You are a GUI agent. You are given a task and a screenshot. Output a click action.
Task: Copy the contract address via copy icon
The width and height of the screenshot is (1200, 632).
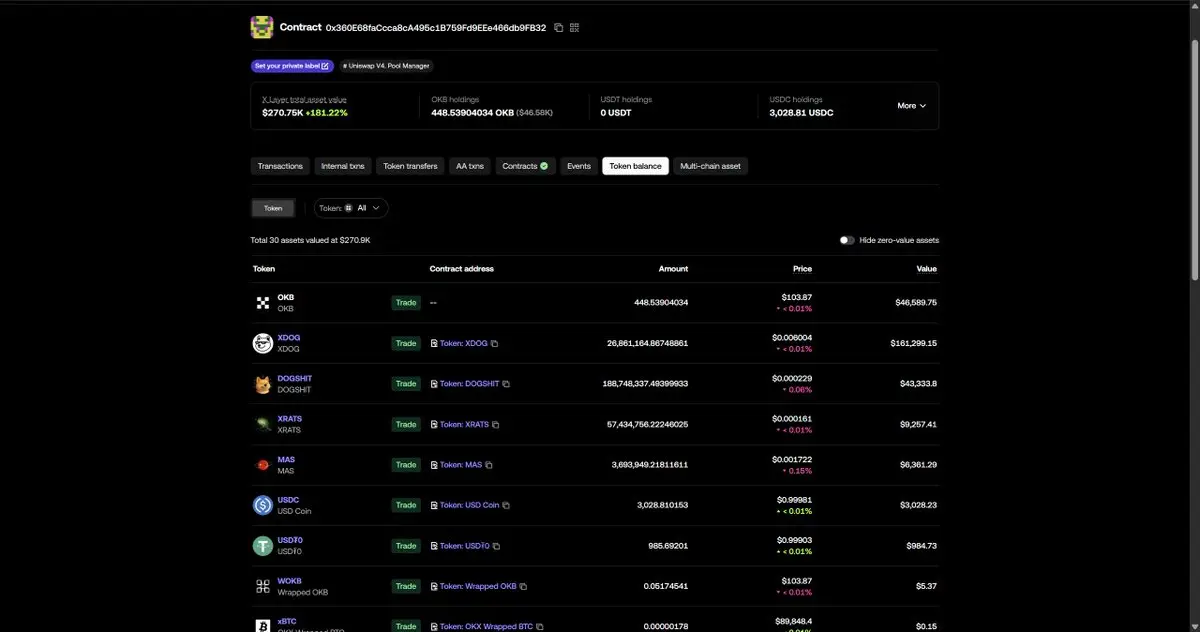[x=558, y=28]
